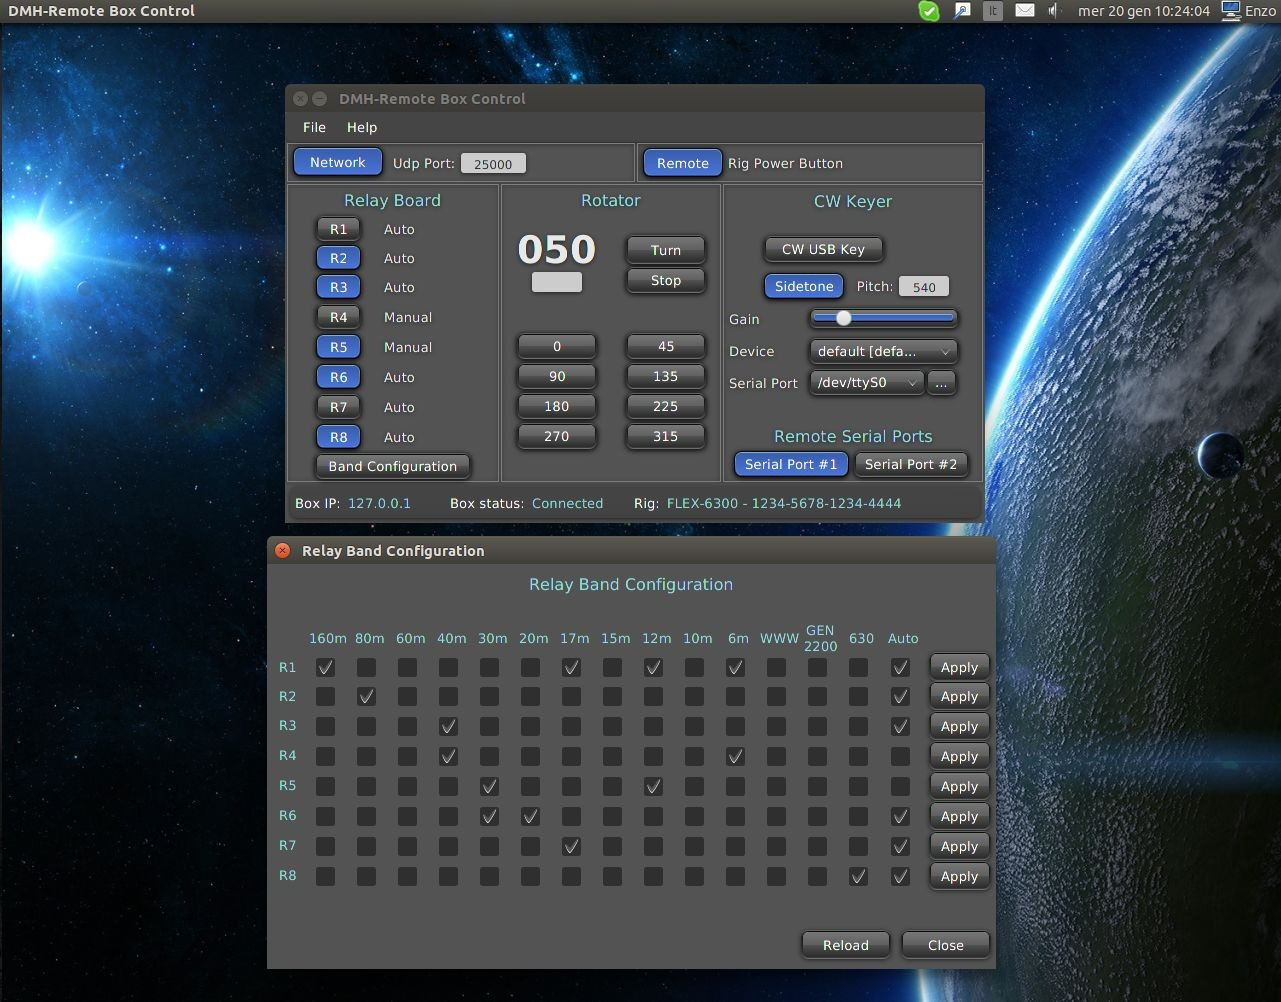Viewport: 1281px width, 1002px height.
Task: Select the 'it' keyboard layout indicator
Action: point(991,10)
